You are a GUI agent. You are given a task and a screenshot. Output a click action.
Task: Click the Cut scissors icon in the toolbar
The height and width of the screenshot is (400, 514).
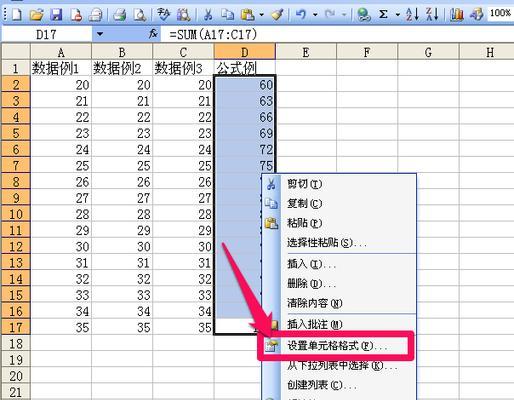tap(208, 15)
